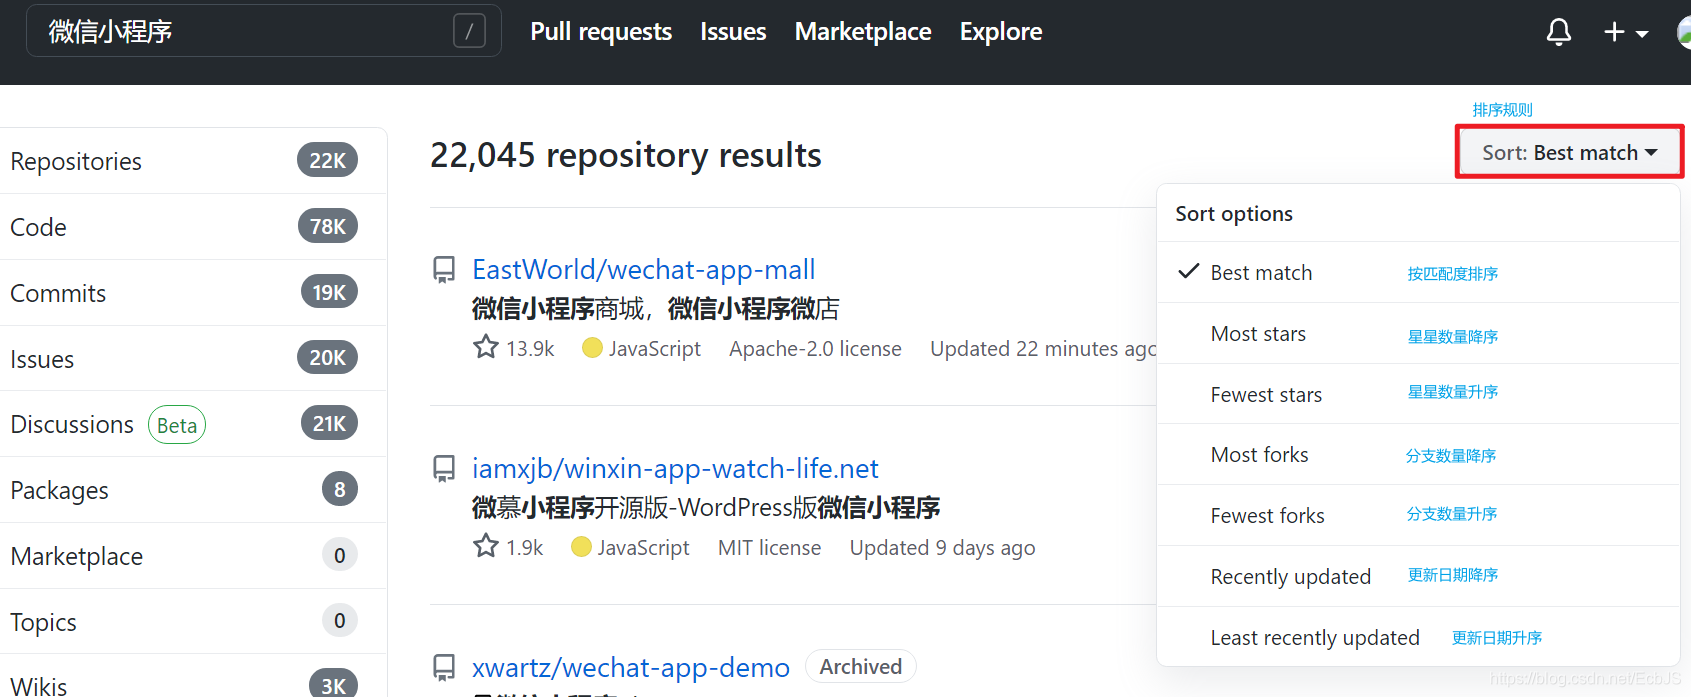This screenshot has width=1691, height=697.
Task: Click Updated 22 minutes ago text
Action: tap(1043, 348)
